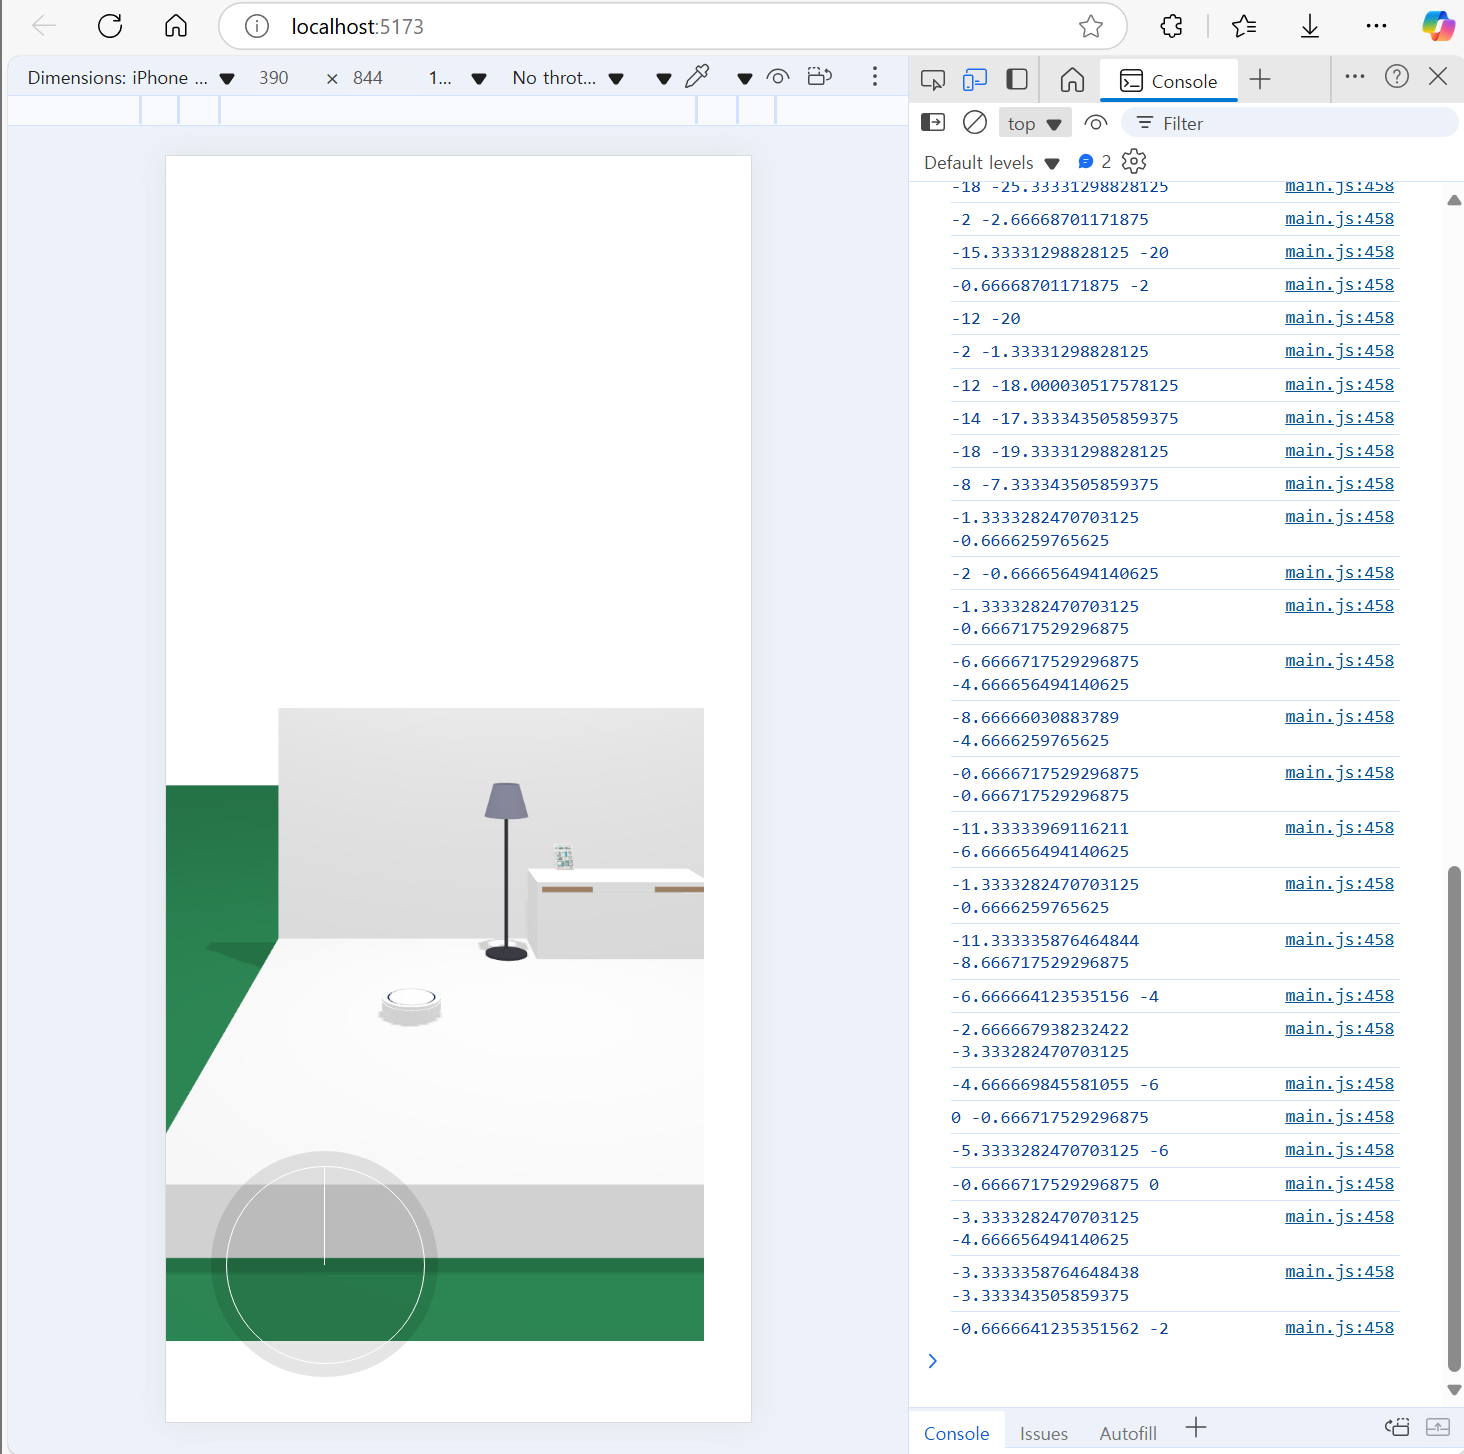Create a live expression

click(1096, 123)
